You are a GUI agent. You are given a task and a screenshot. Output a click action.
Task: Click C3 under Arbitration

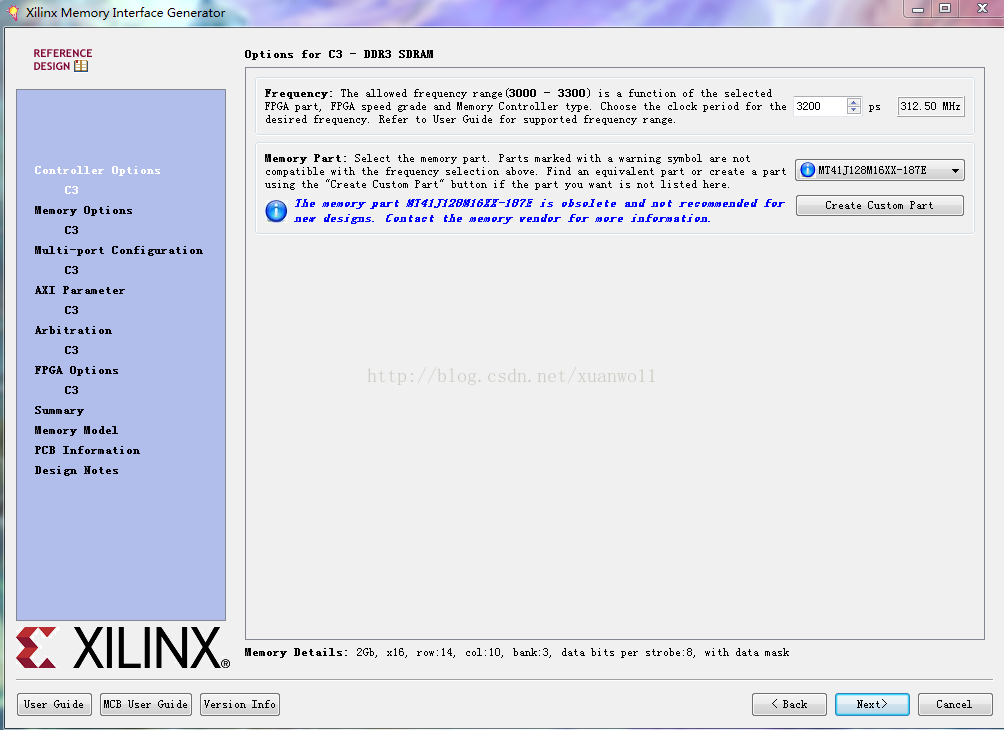click(71, 350)
